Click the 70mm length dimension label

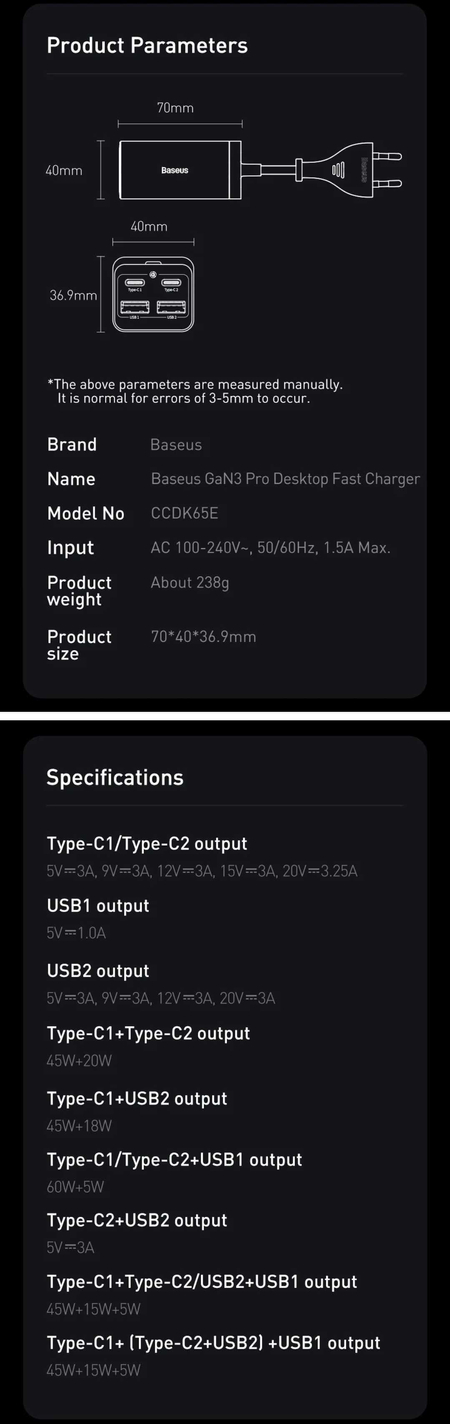pos(175,107)
